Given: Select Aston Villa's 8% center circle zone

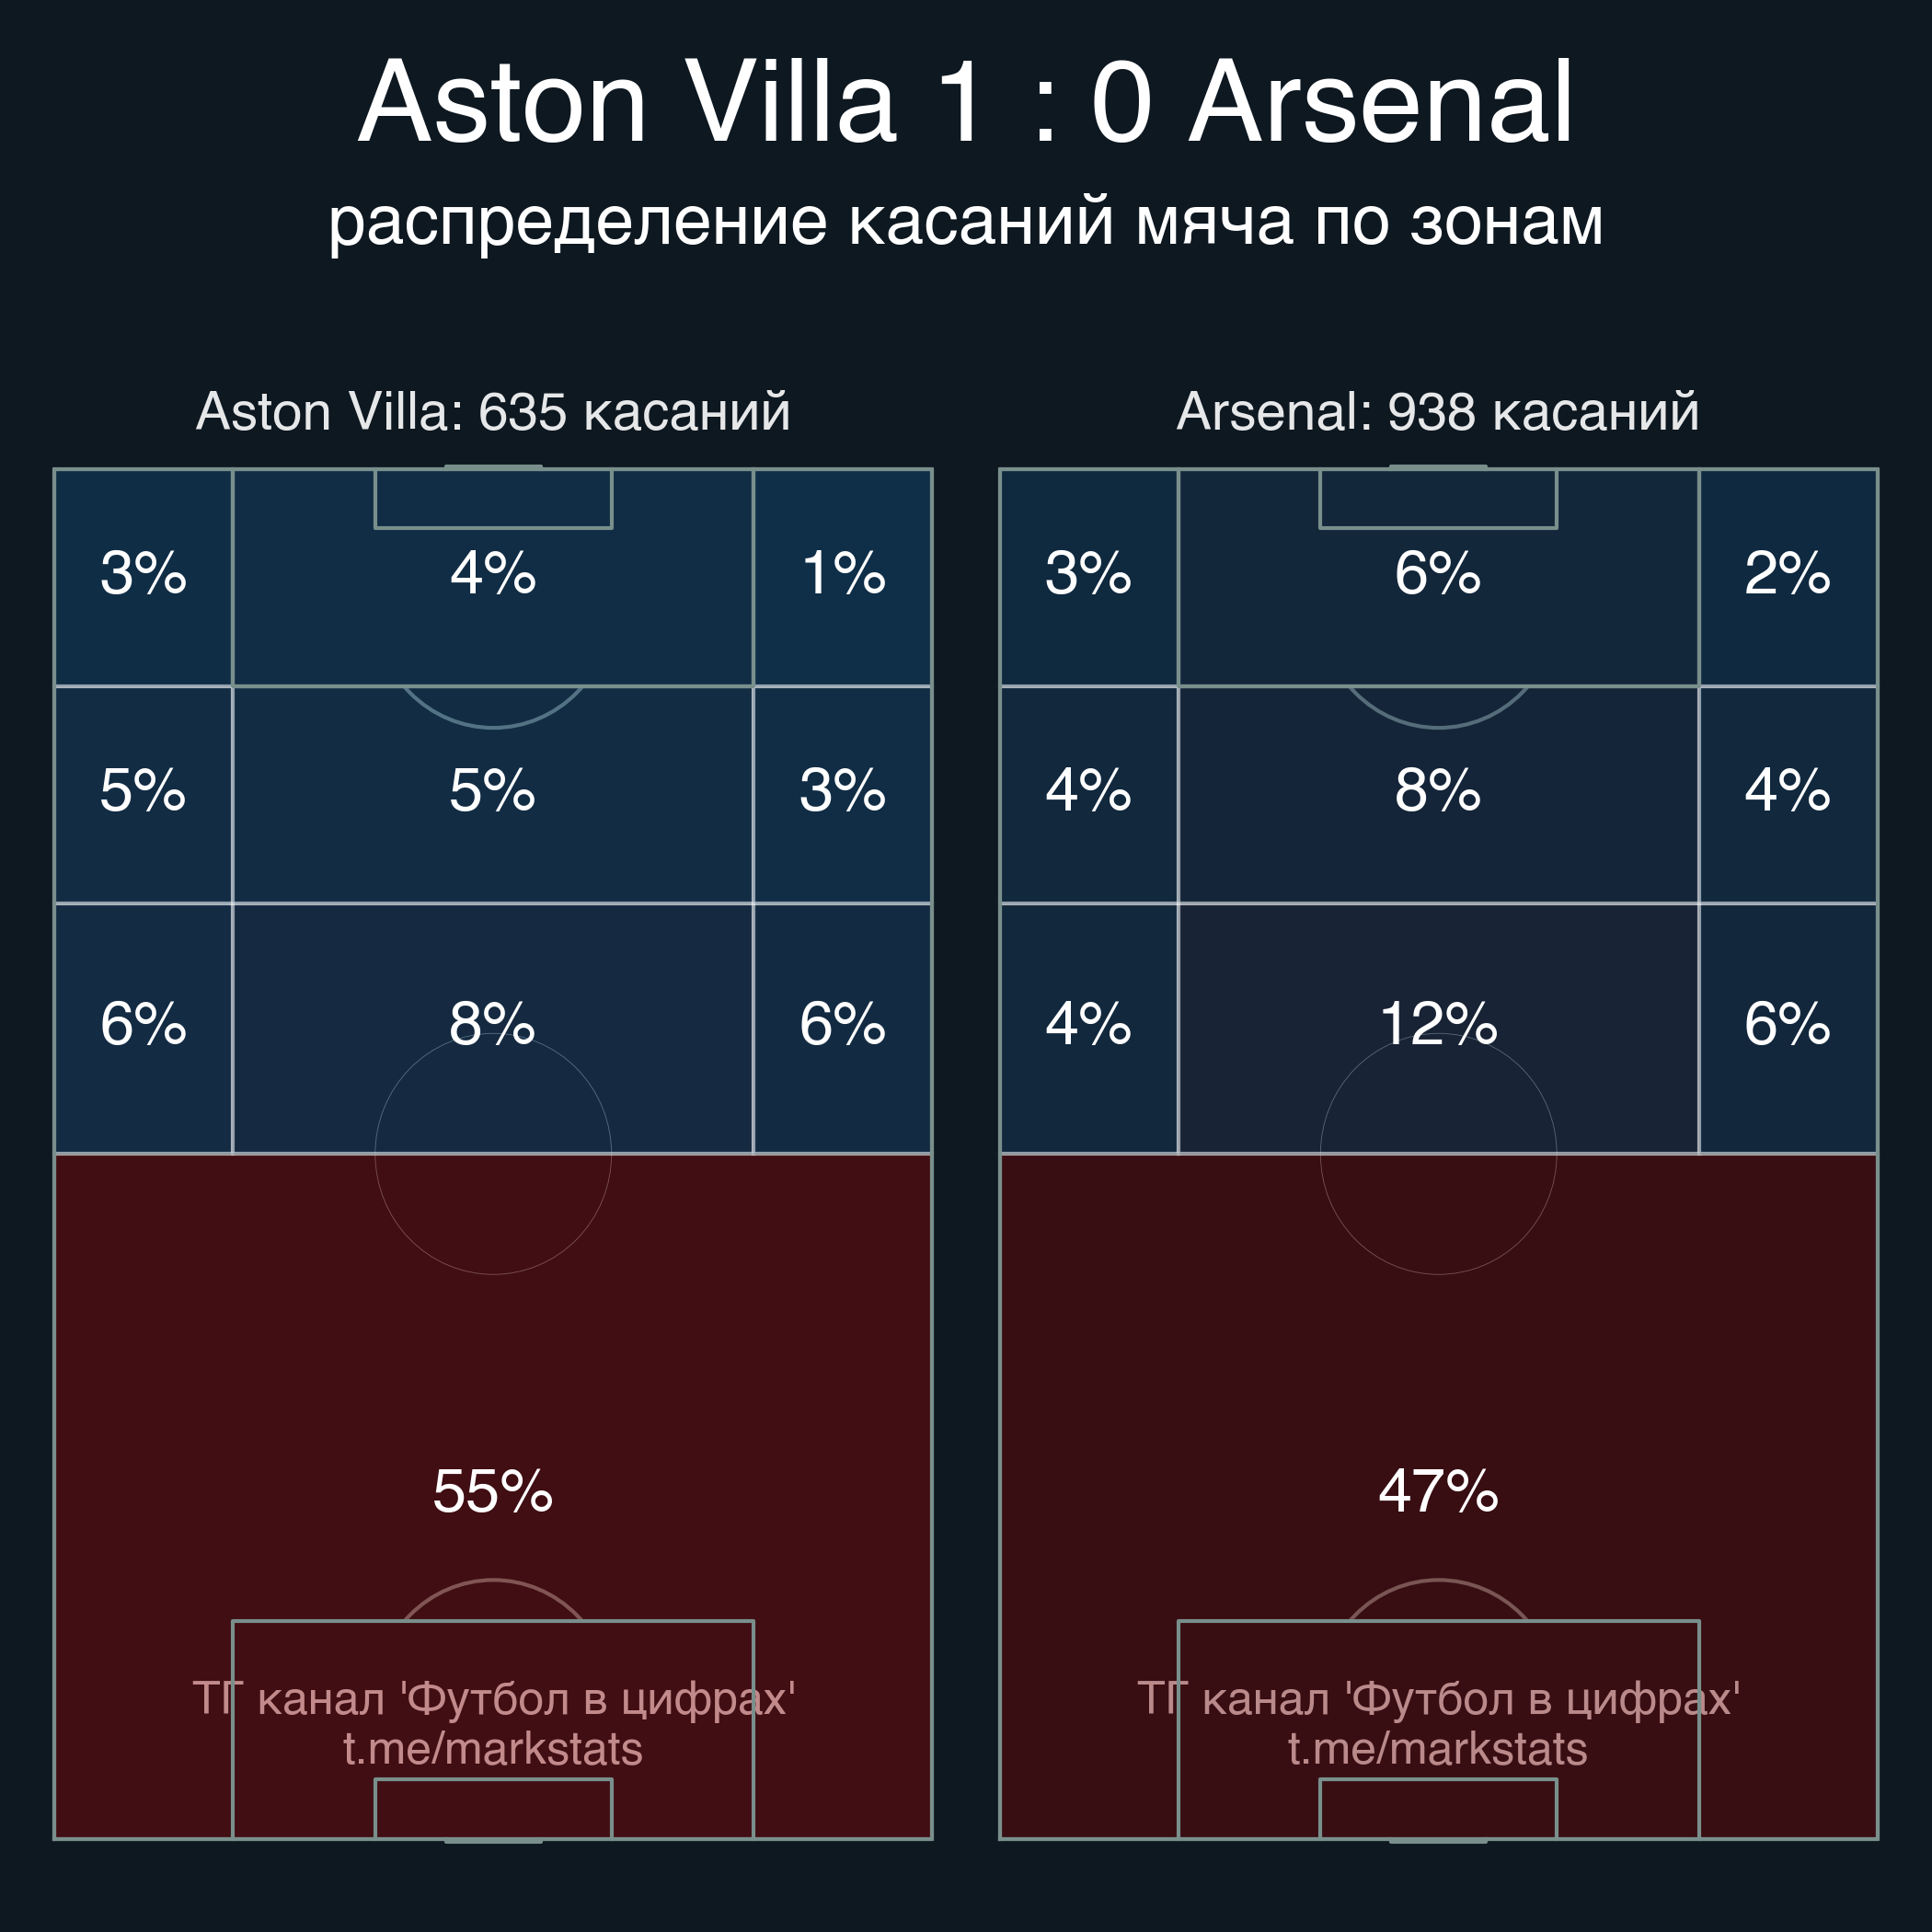Looking at the screenshot, I should pos(493,1028).
